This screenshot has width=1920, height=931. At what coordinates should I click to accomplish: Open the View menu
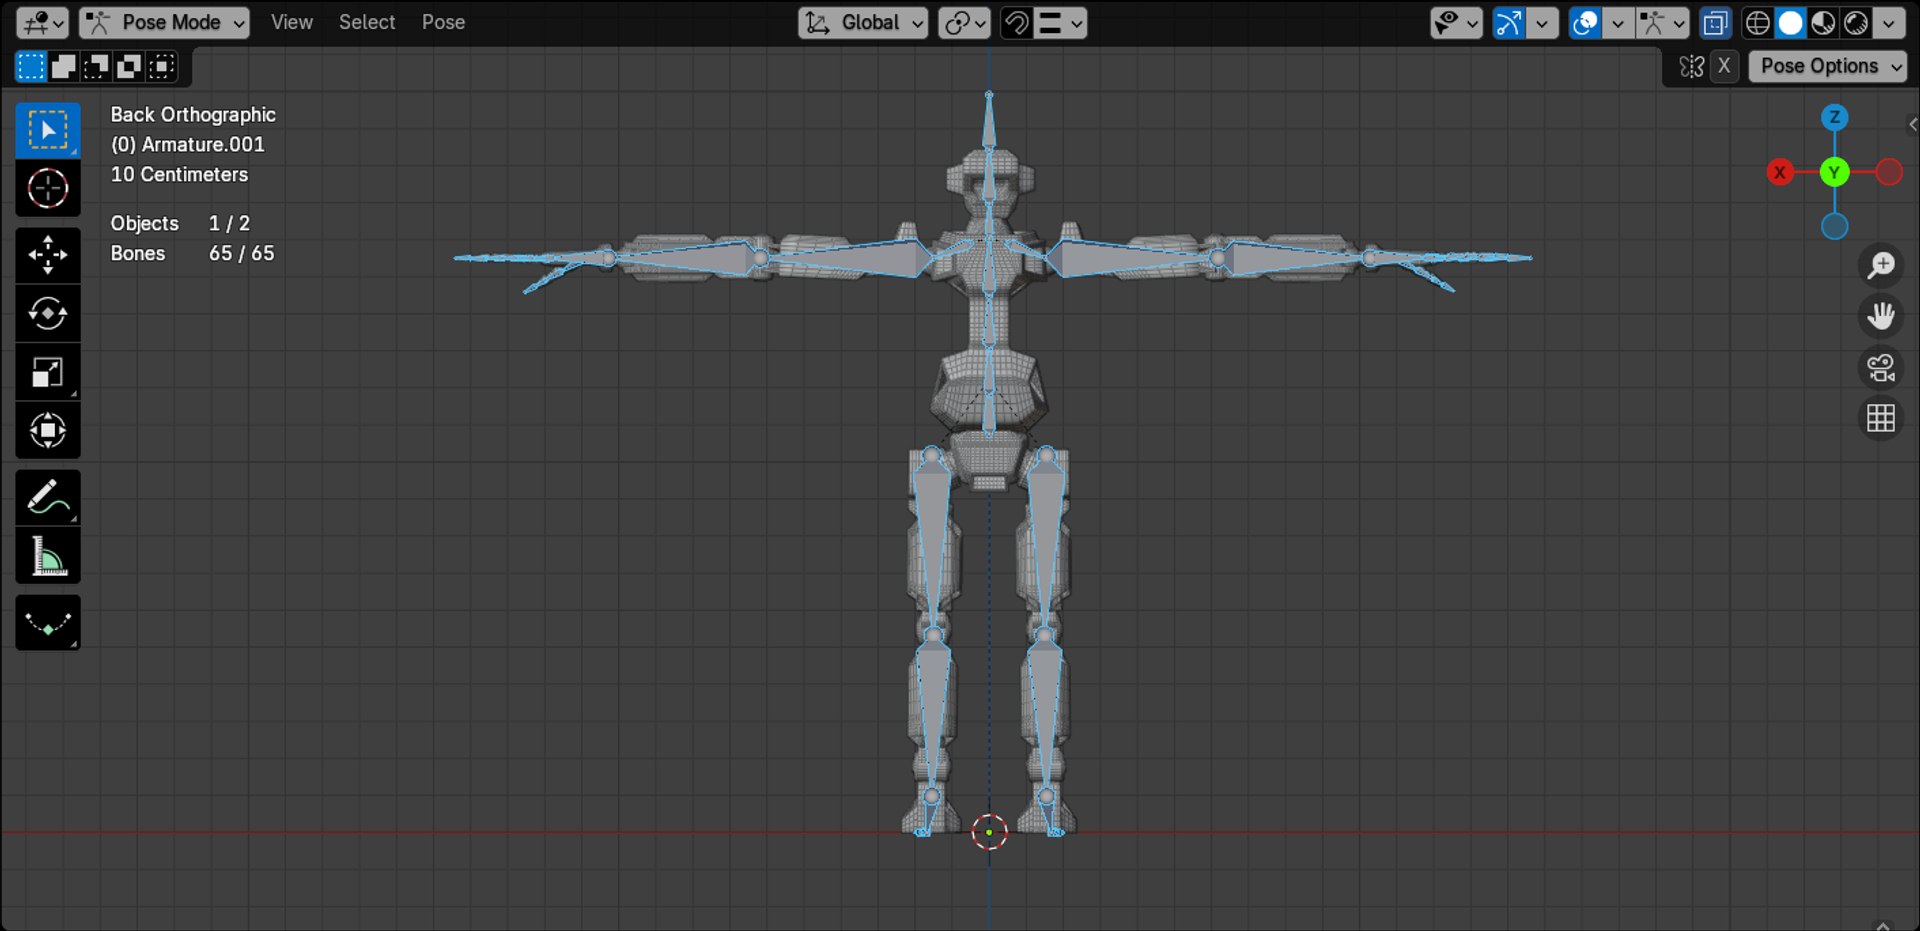click(291, 22)
